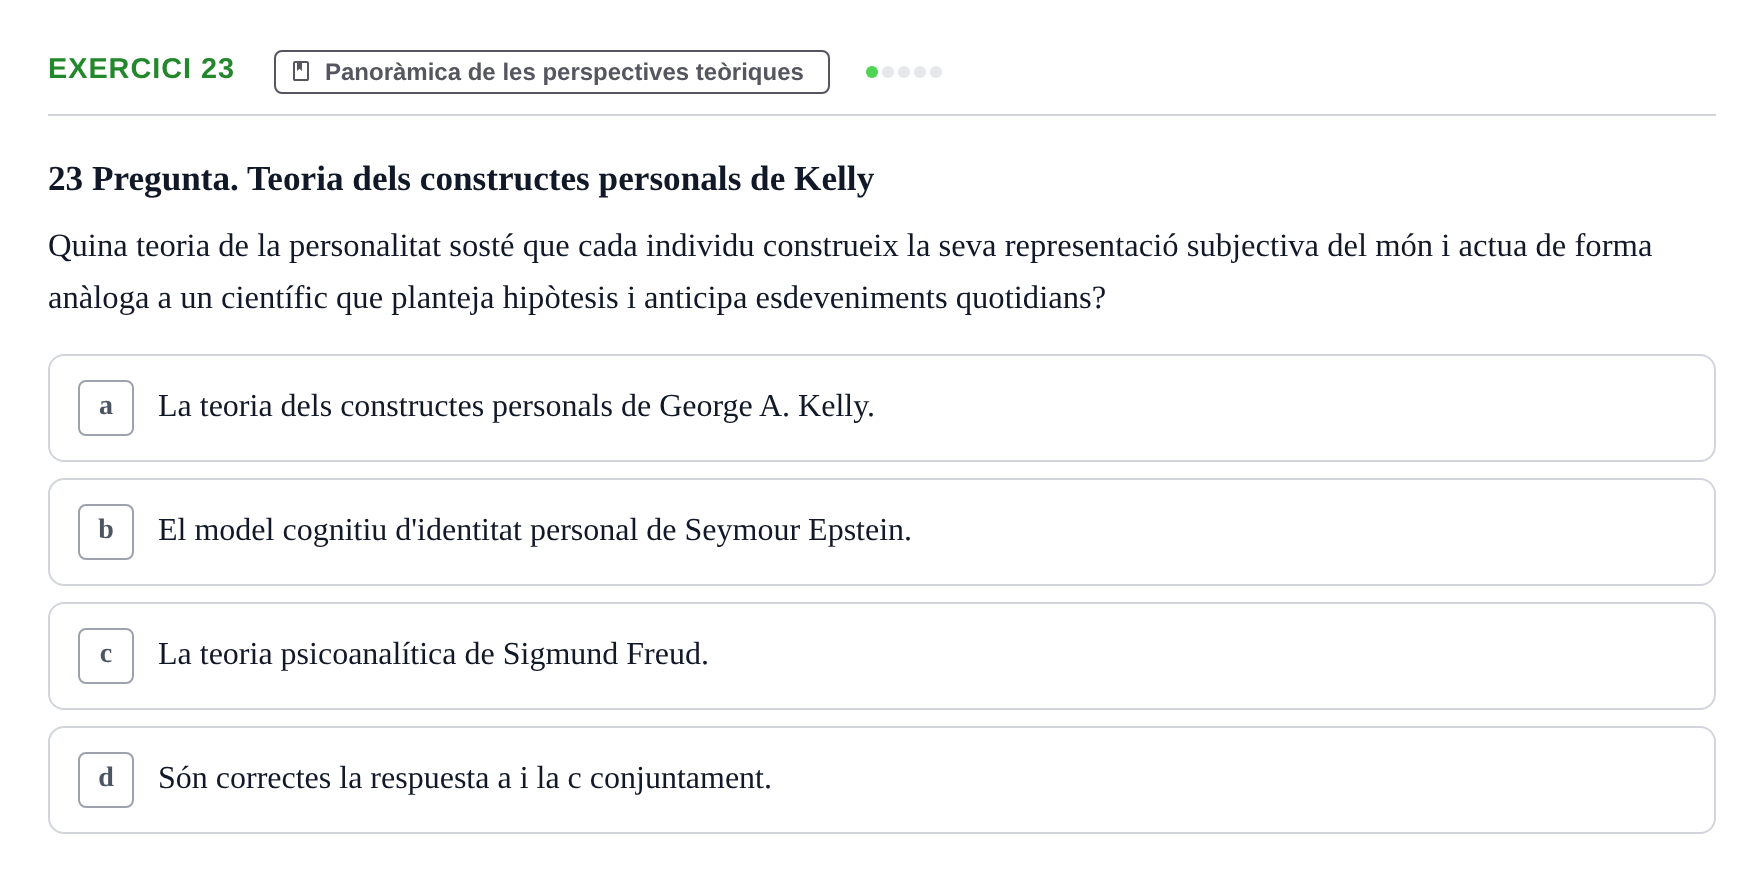This screenshot has width=1764, height=882.
Task: Select letter badge 'd' option
Action: [106, 780]
